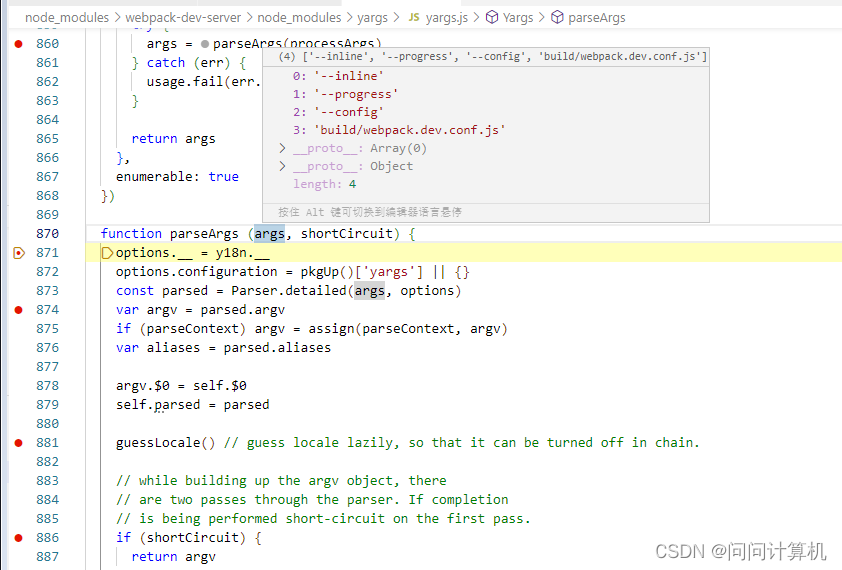Open webpack-dev-server breadcrumb segment
Screen dimensions: 842x570
[x=183, y=18]
